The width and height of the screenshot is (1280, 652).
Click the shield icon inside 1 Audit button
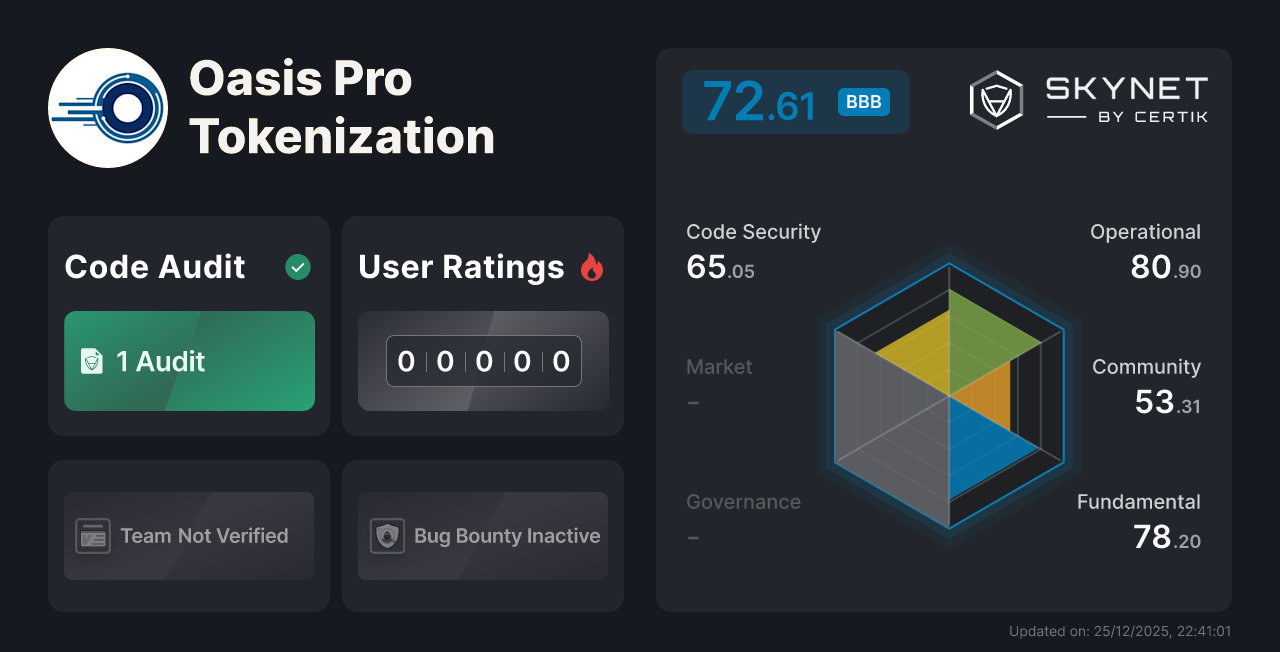(94, 361)
